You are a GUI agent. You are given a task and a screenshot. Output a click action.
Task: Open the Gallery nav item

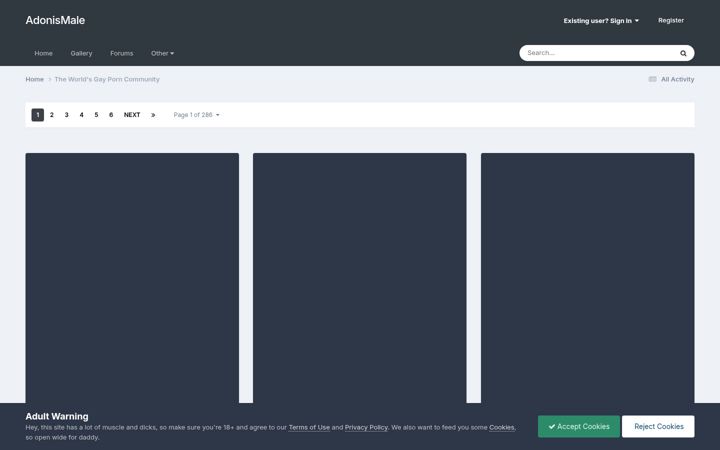[81, 53]
